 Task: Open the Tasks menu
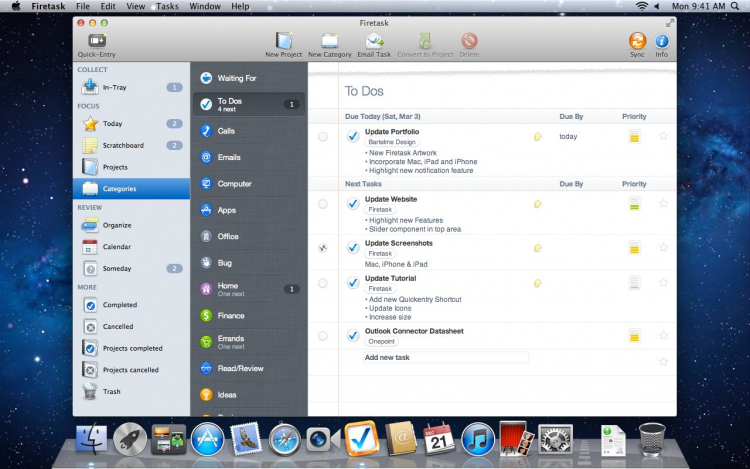(167, 6)
